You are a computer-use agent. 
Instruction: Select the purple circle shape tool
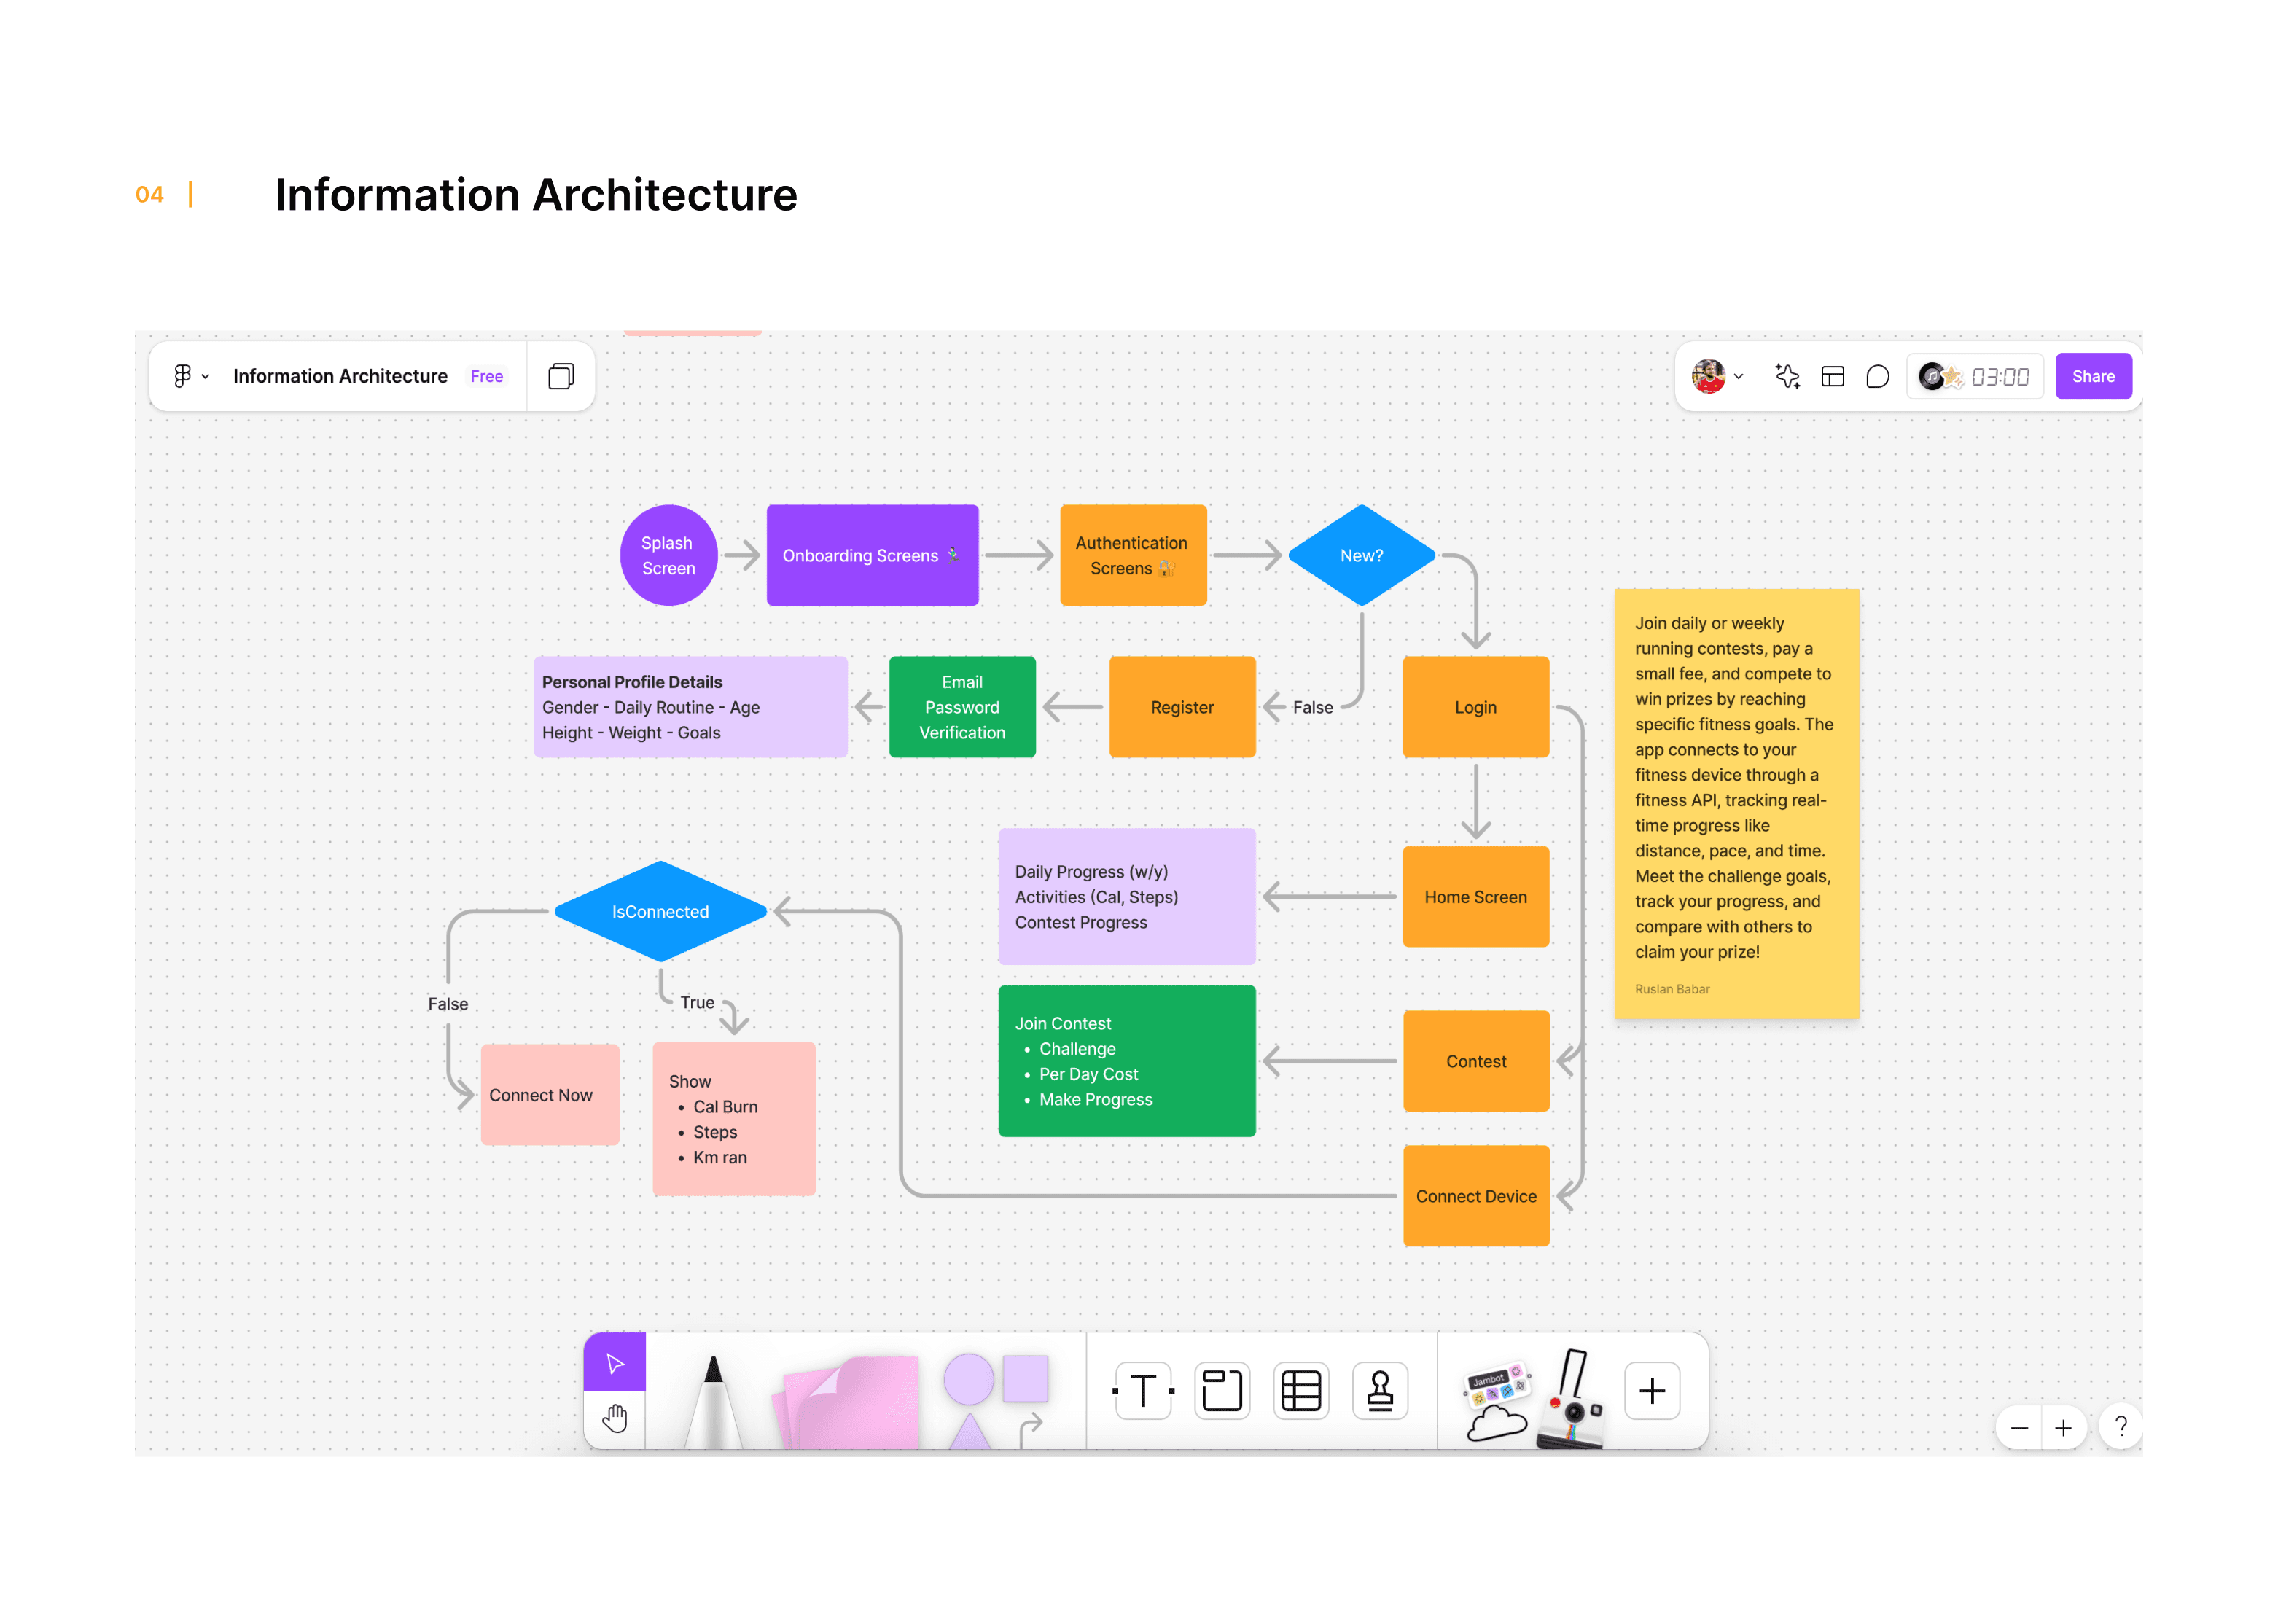[x=967, y=1379]
